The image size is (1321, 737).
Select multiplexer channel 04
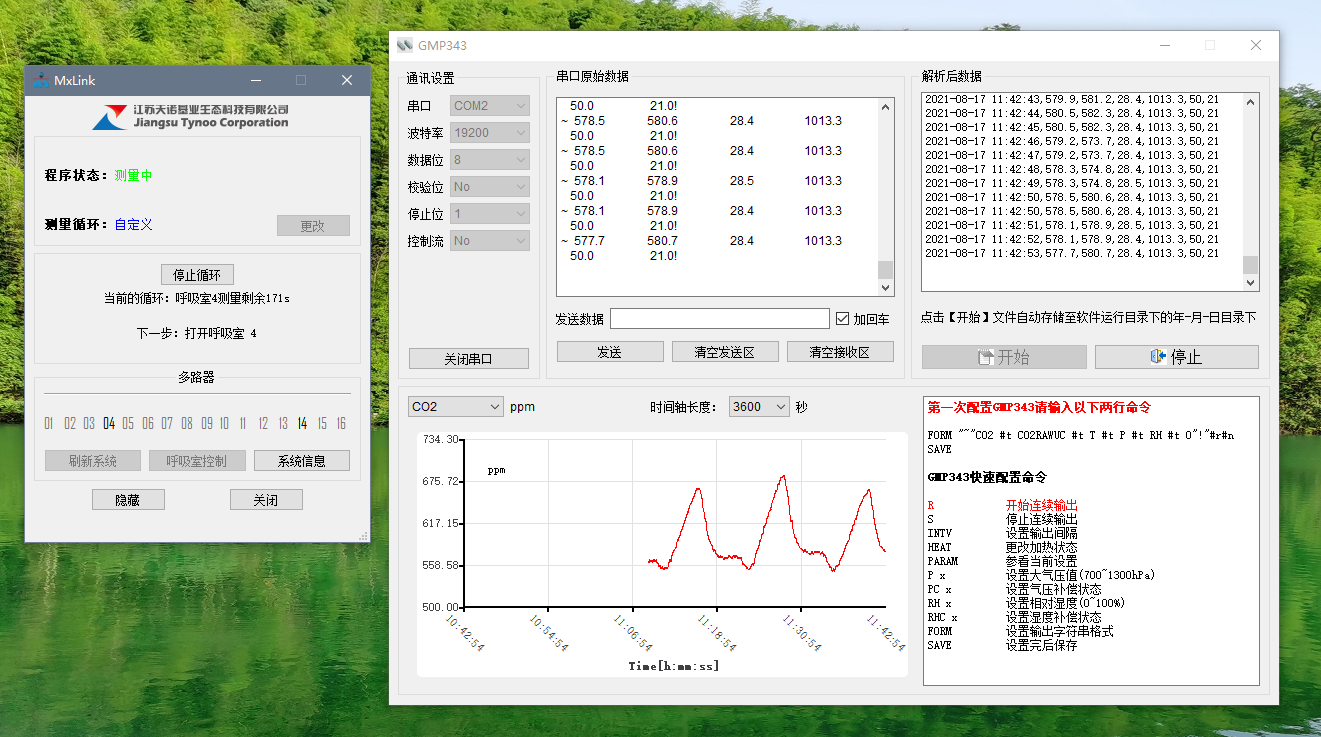tap(108, 424)
